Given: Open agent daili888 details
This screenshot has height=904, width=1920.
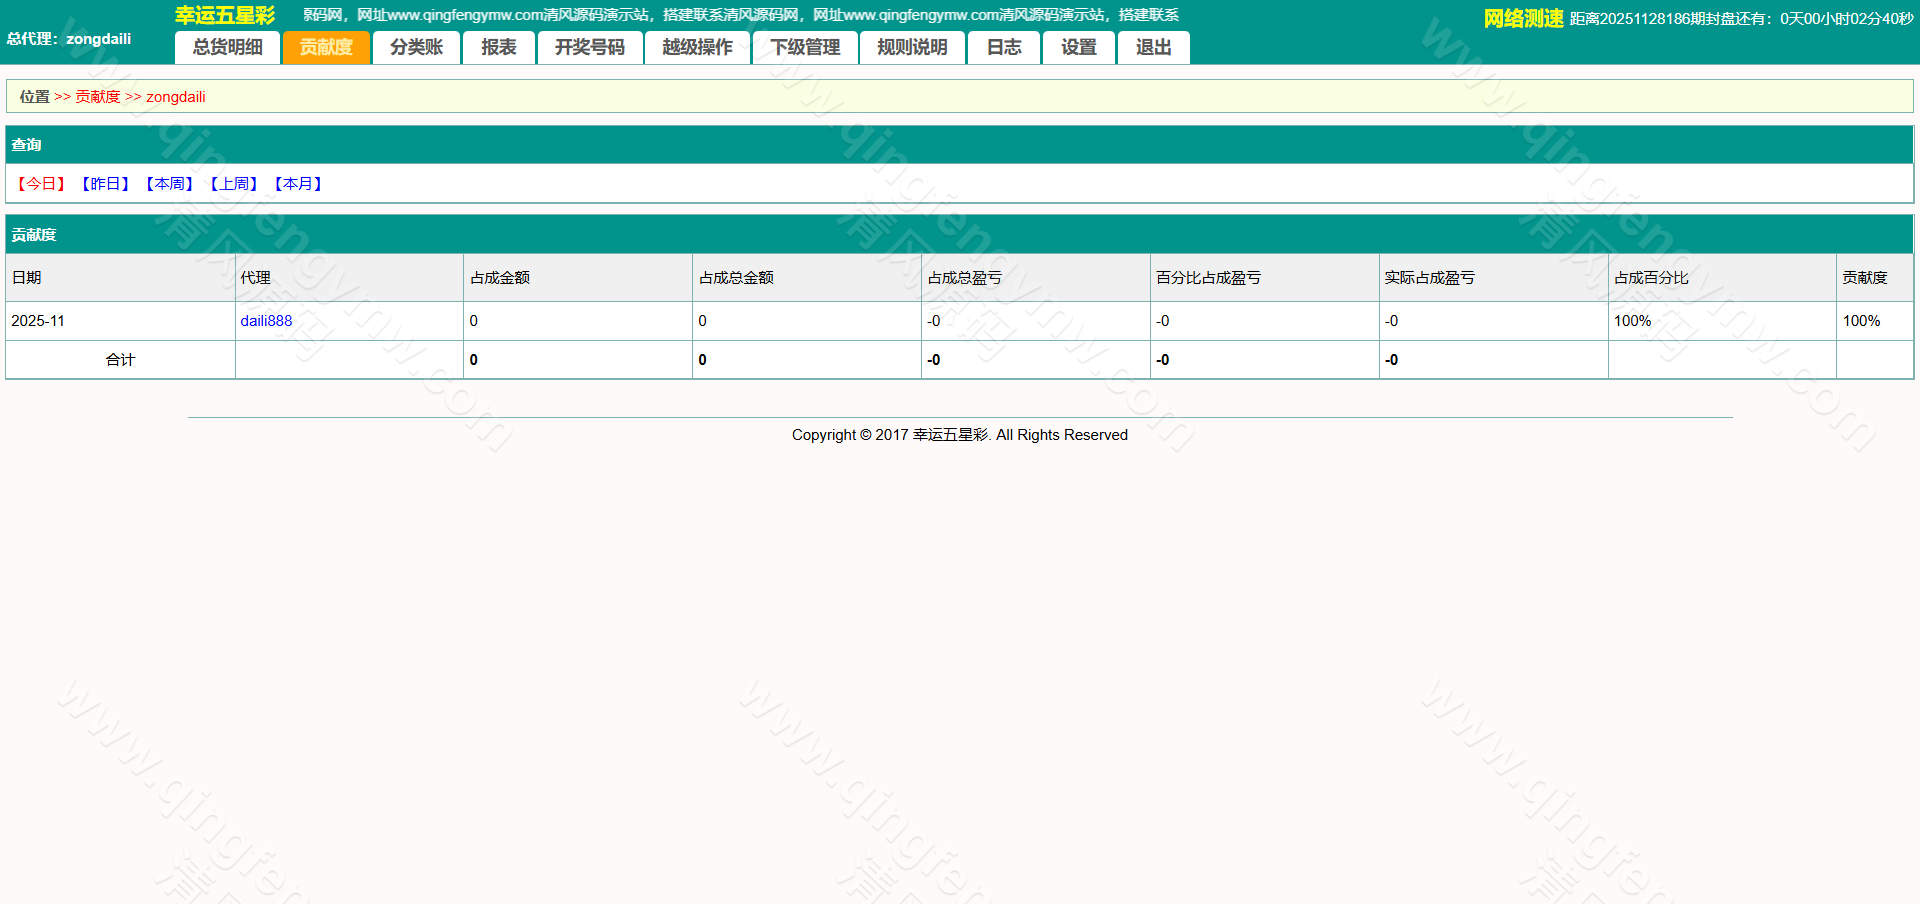Looking at the screenshot, I should (265, 320).
